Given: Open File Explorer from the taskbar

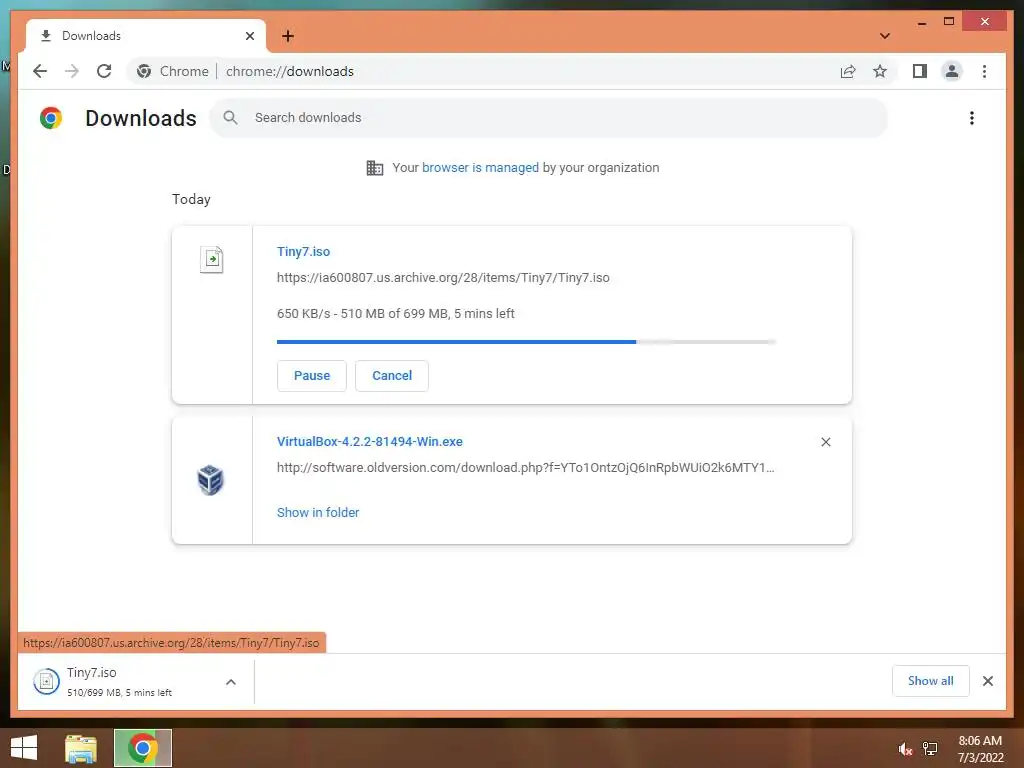Looking at the screenshot, I should [81, 748].
